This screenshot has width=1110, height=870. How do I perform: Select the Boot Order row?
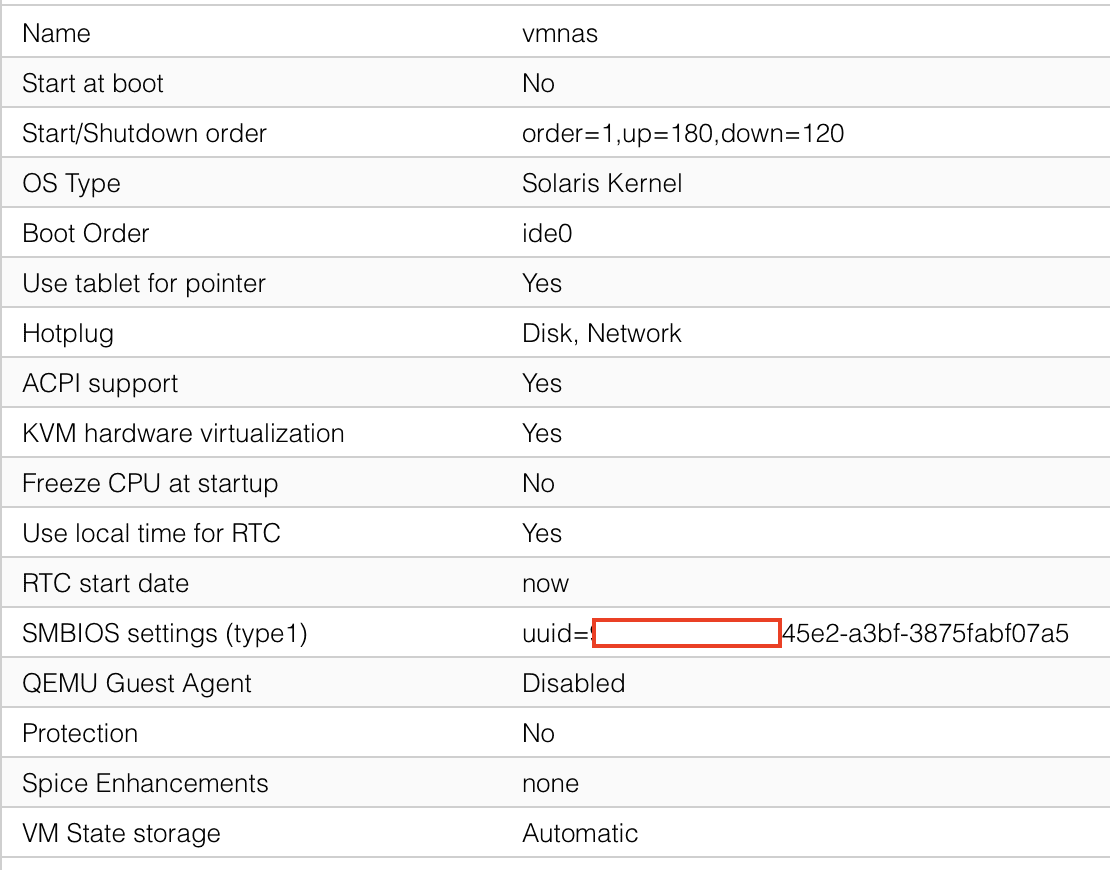click(85, 233)
